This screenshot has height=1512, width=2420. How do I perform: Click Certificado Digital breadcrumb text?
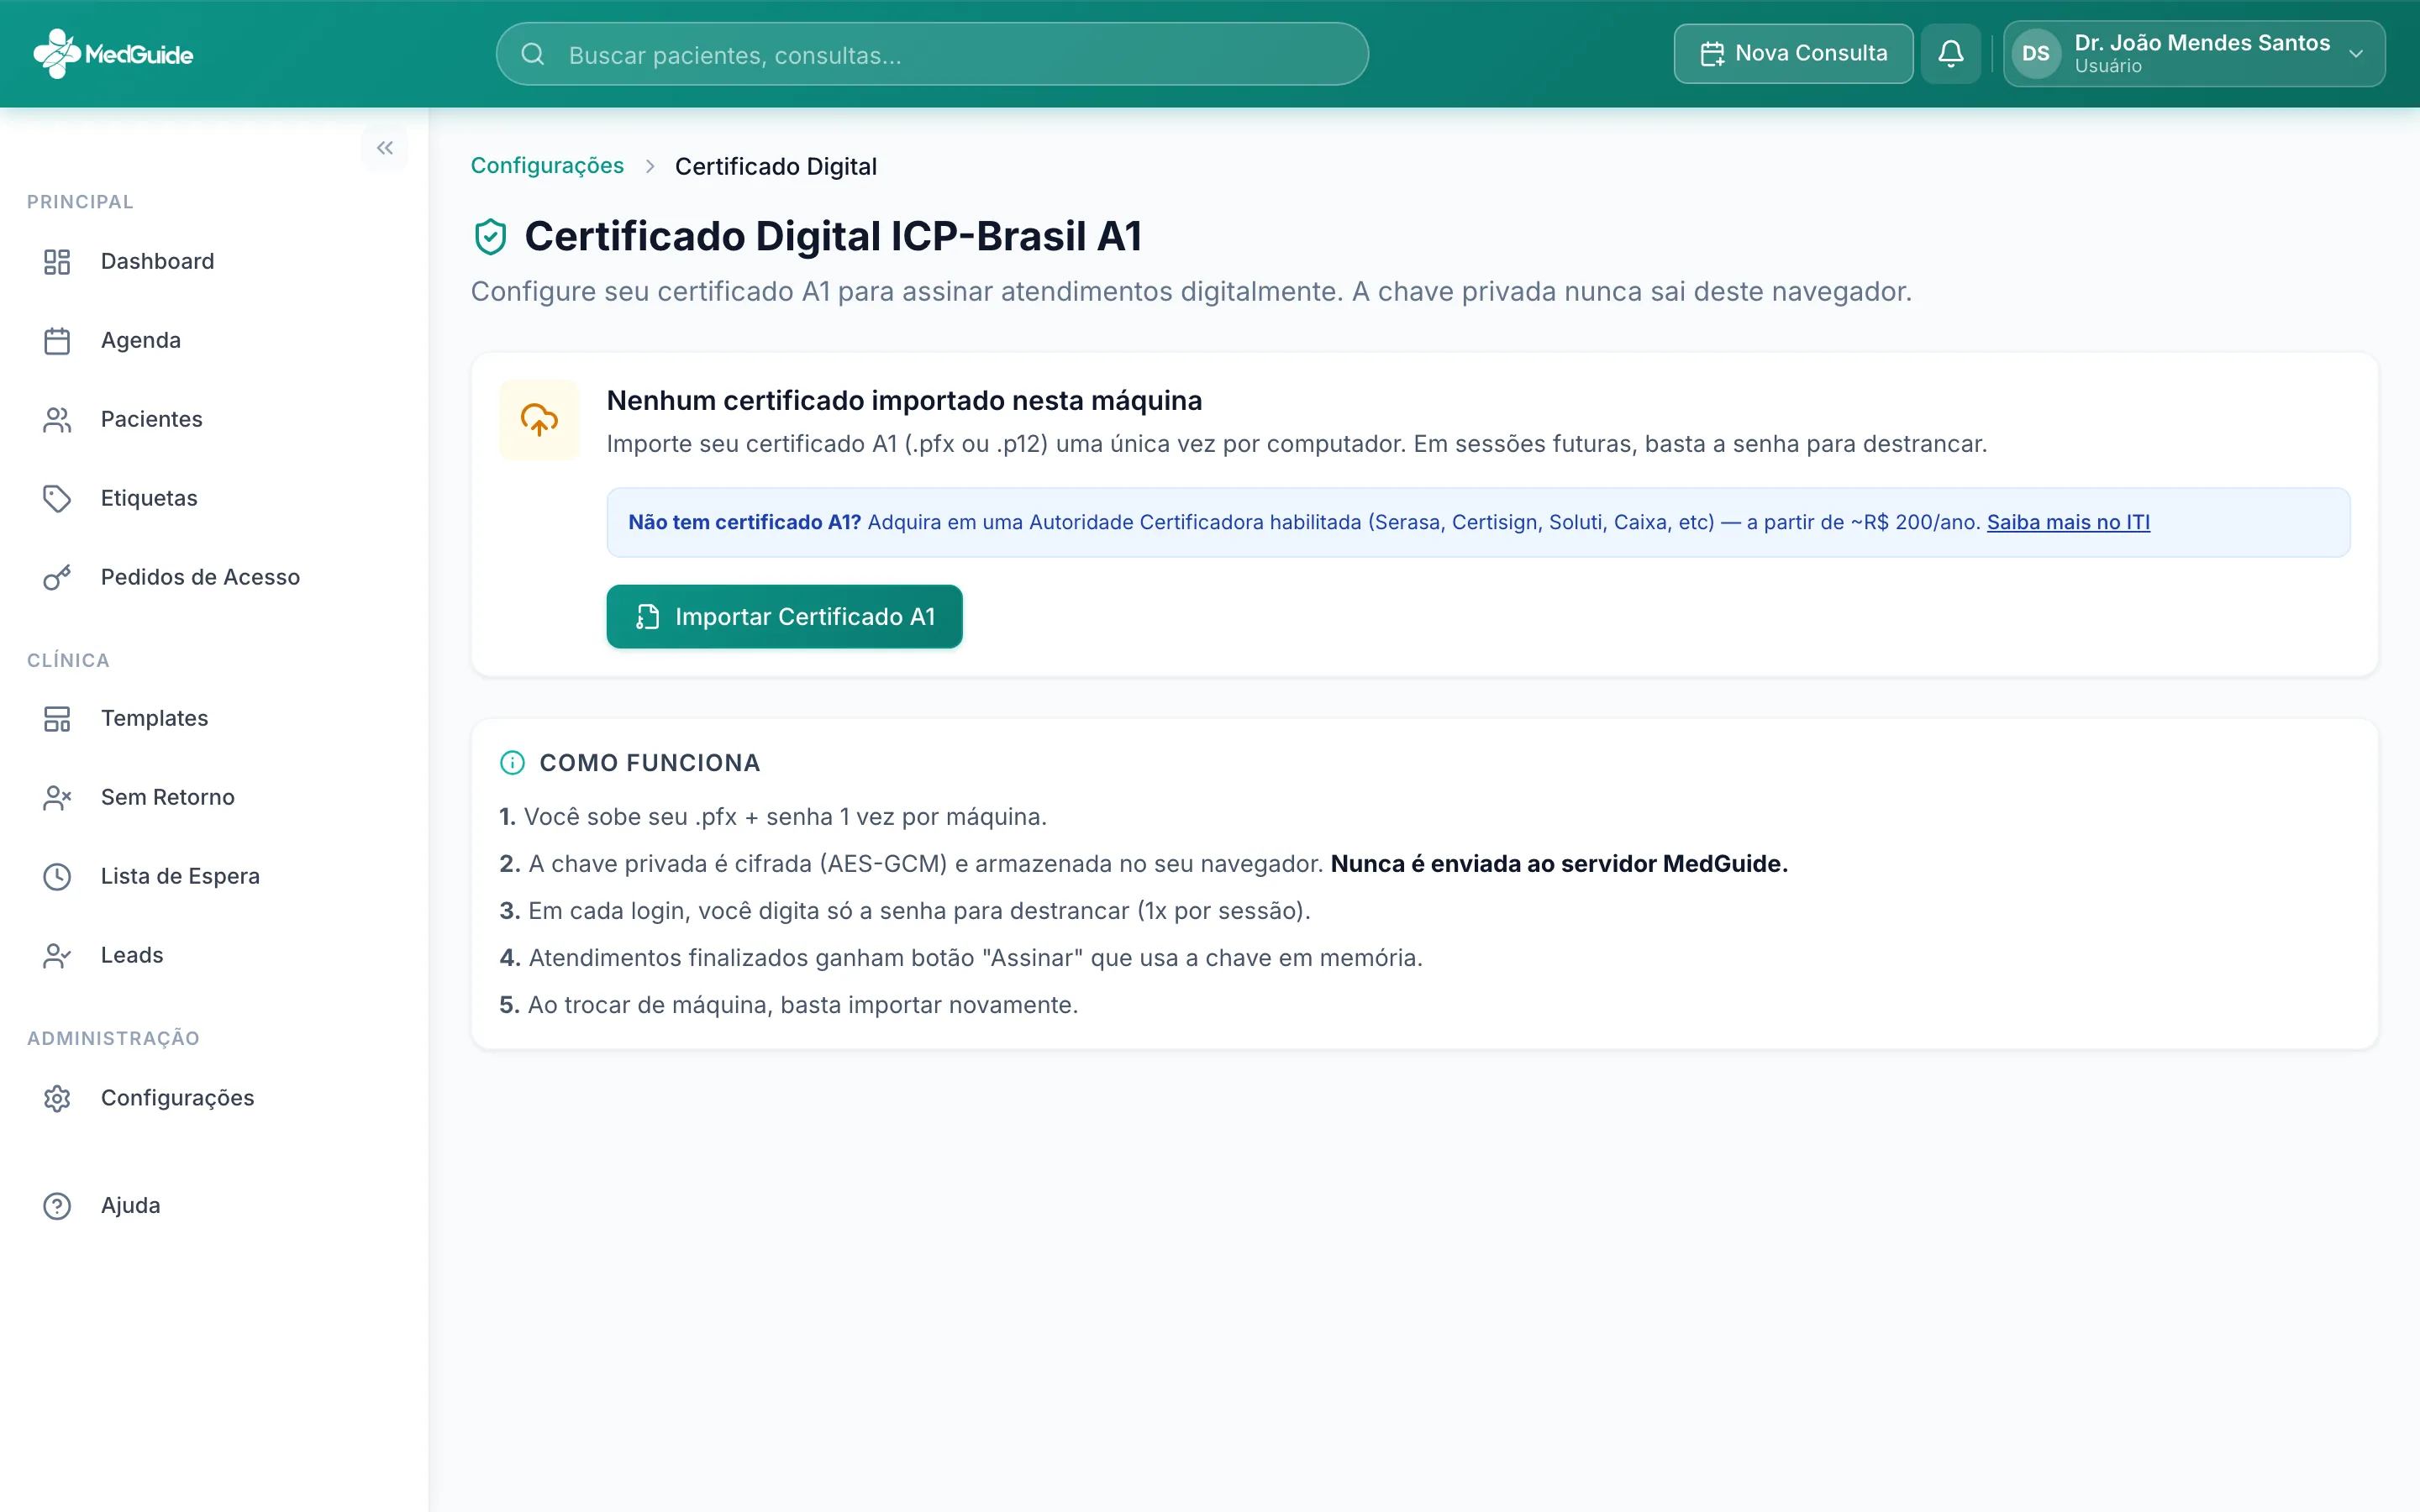point(776,166)
